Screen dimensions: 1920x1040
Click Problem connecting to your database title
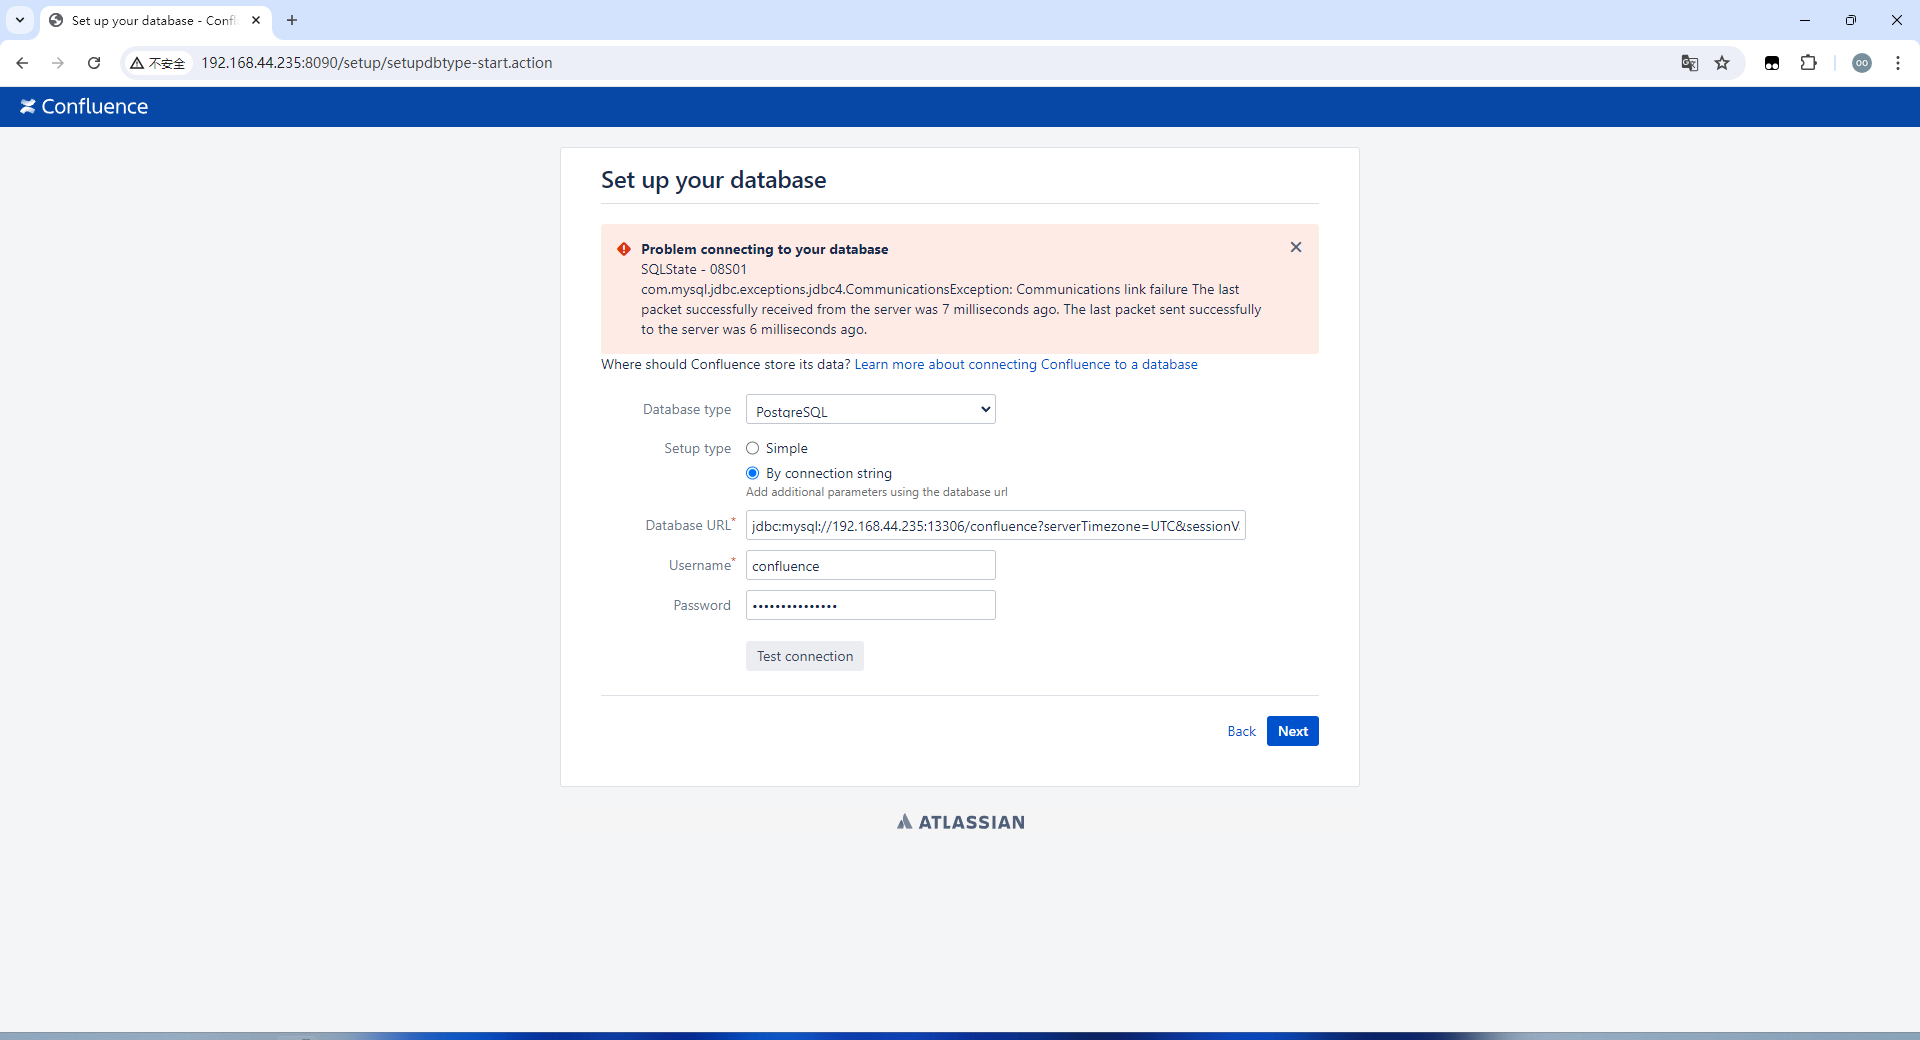tap(765, 249)
